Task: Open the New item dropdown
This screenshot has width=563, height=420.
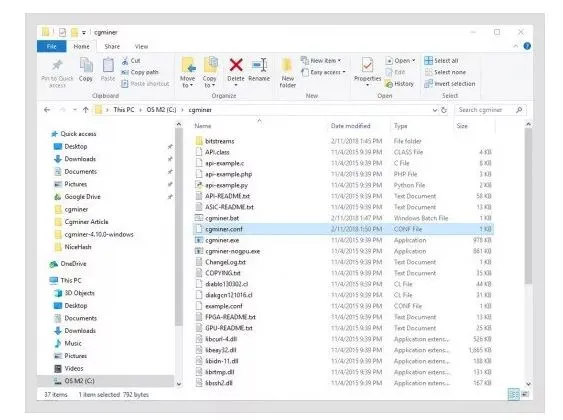Action: pos(321,61)
